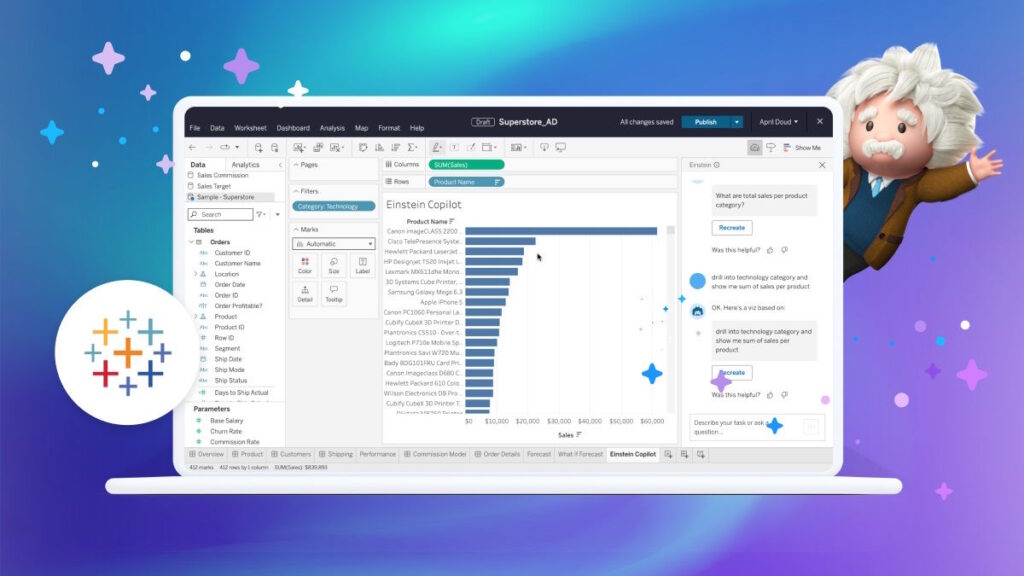
Task: Click the Category: Technology filter pill
Action: (x=334, y=206)
